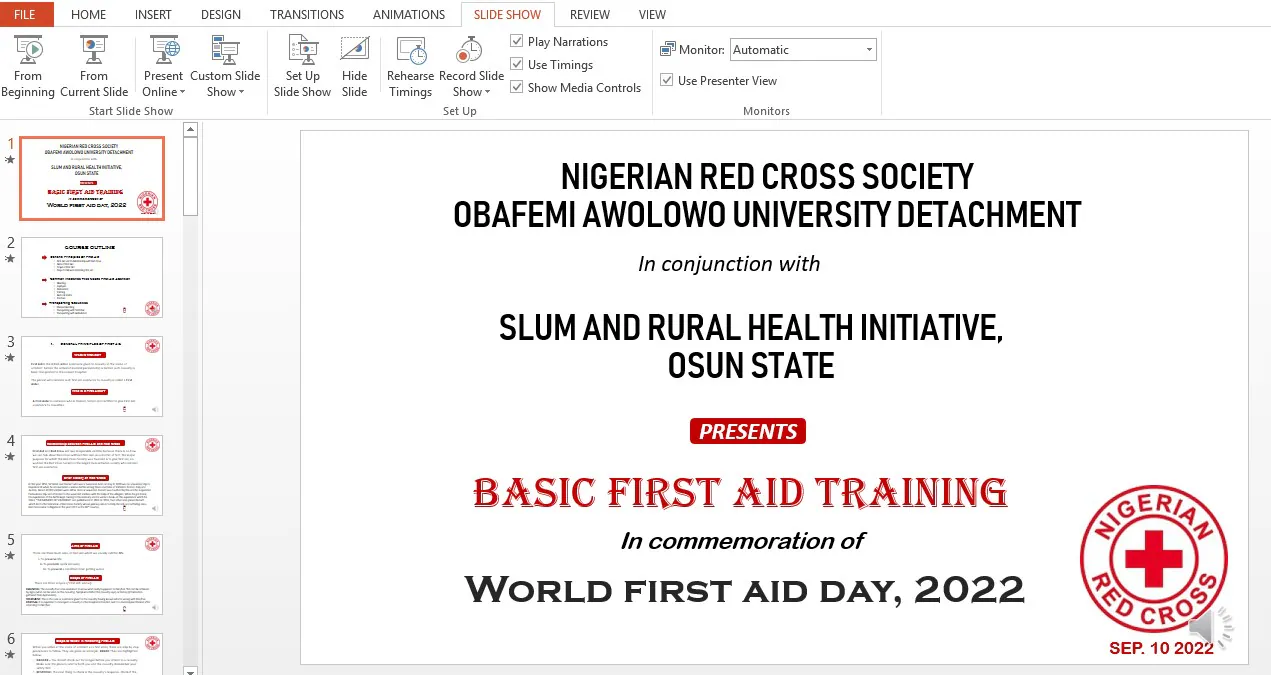Click 'SLUM AND RURAL HEALTH INITIATIVE,' text

(x=751, y=328)
